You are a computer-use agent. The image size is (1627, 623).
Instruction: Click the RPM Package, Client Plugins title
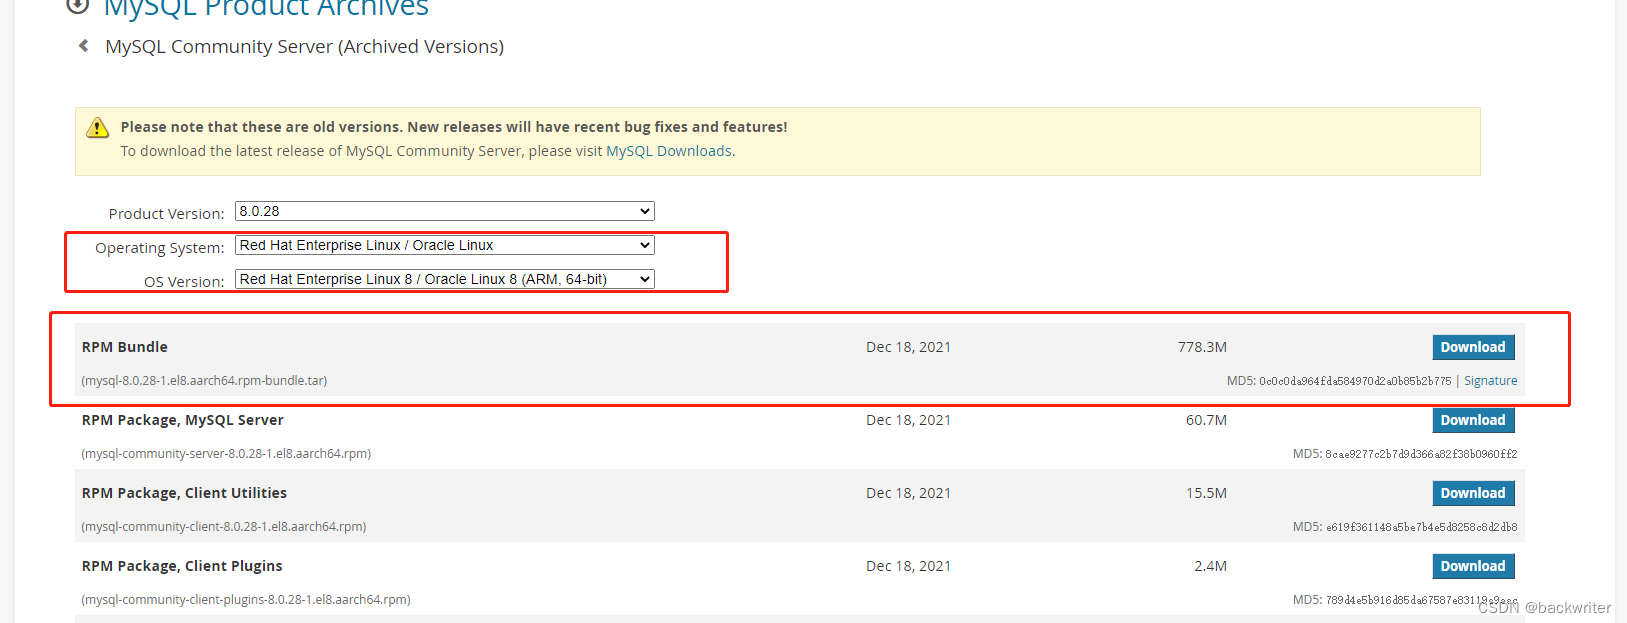[x=182, y=566]
